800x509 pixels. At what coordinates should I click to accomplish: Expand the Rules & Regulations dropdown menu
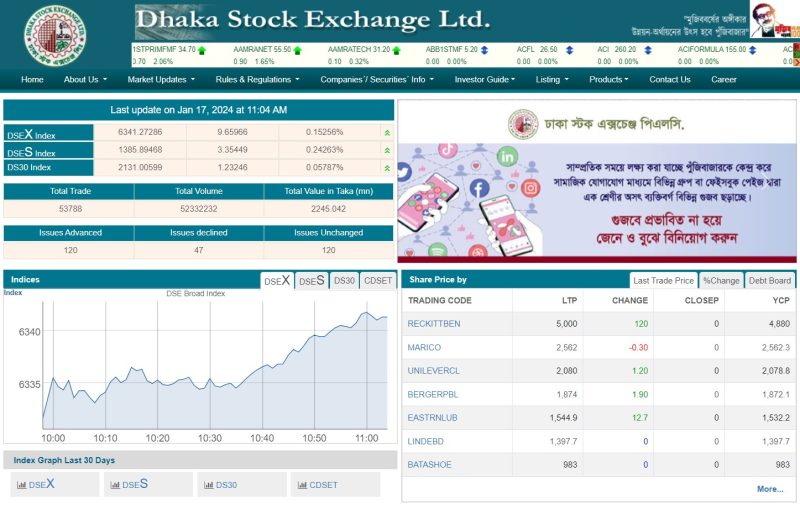(257, 79)
